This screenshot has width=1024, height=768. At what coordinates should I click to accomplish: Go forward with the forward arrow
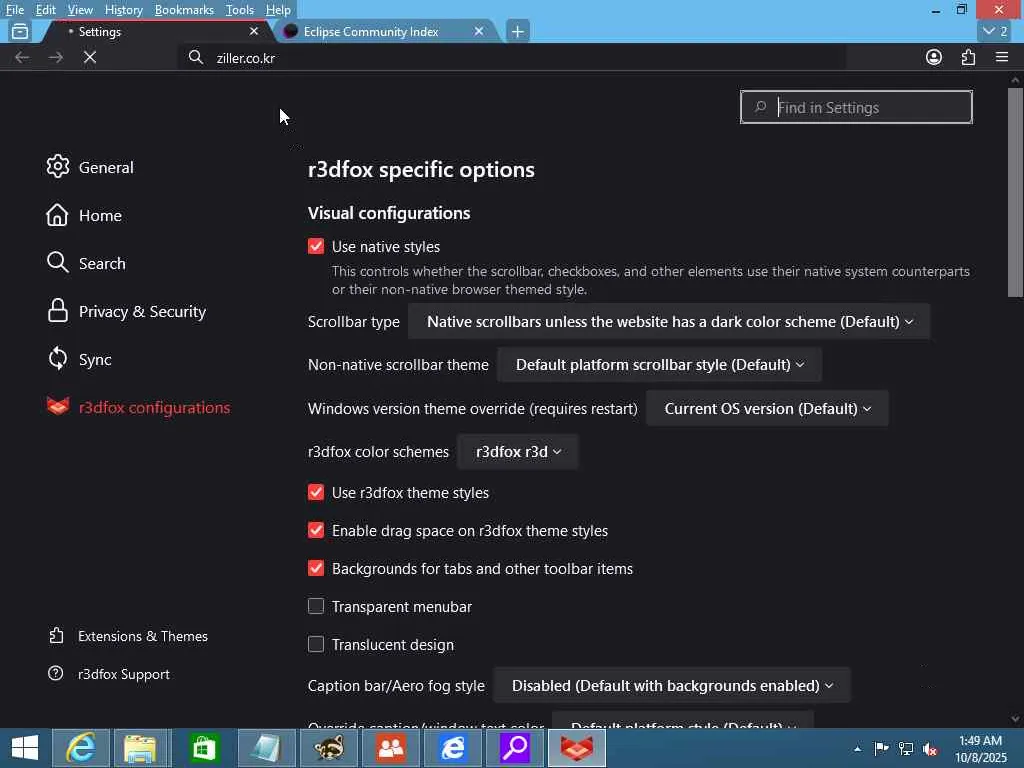click(x=56, y=57)
